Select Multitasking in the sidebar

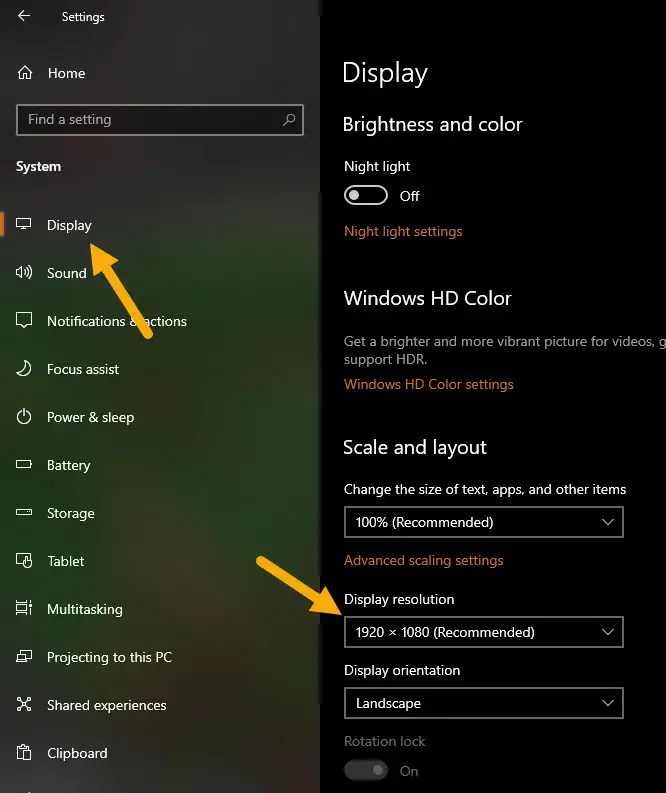pos(85,609)
